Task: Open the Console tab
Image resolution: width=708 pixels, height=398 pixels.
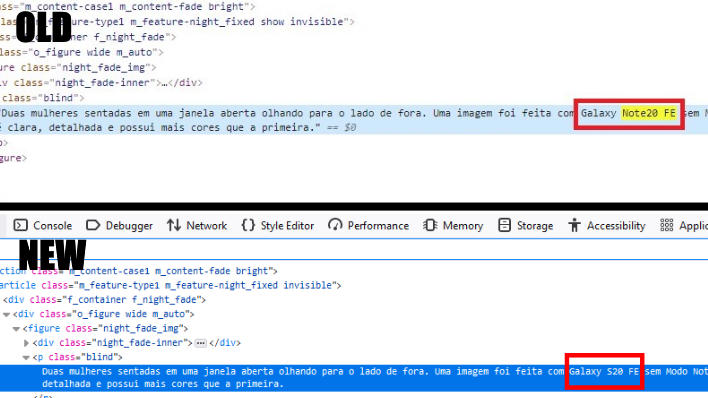Action: [x=43, y=225]
